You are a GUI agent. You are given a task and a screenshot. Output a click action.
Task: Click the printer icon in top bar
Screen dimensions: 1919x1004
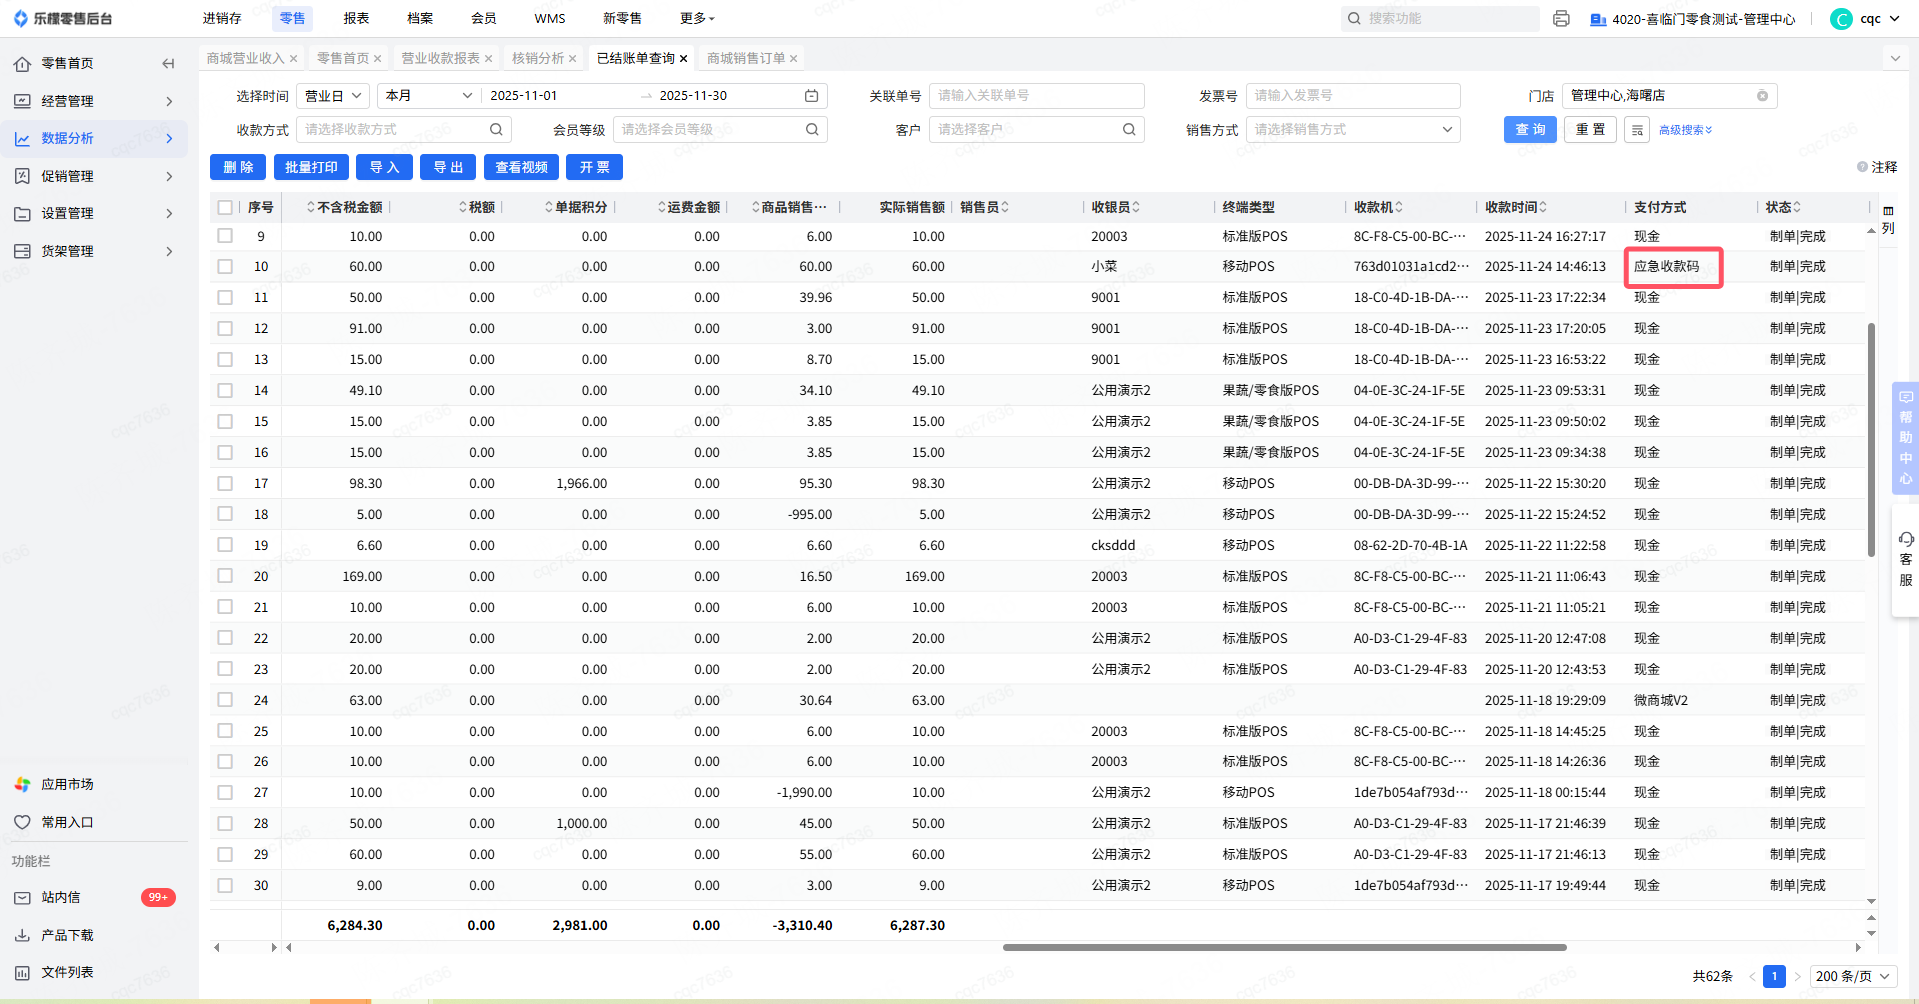tap(1561, 19)
